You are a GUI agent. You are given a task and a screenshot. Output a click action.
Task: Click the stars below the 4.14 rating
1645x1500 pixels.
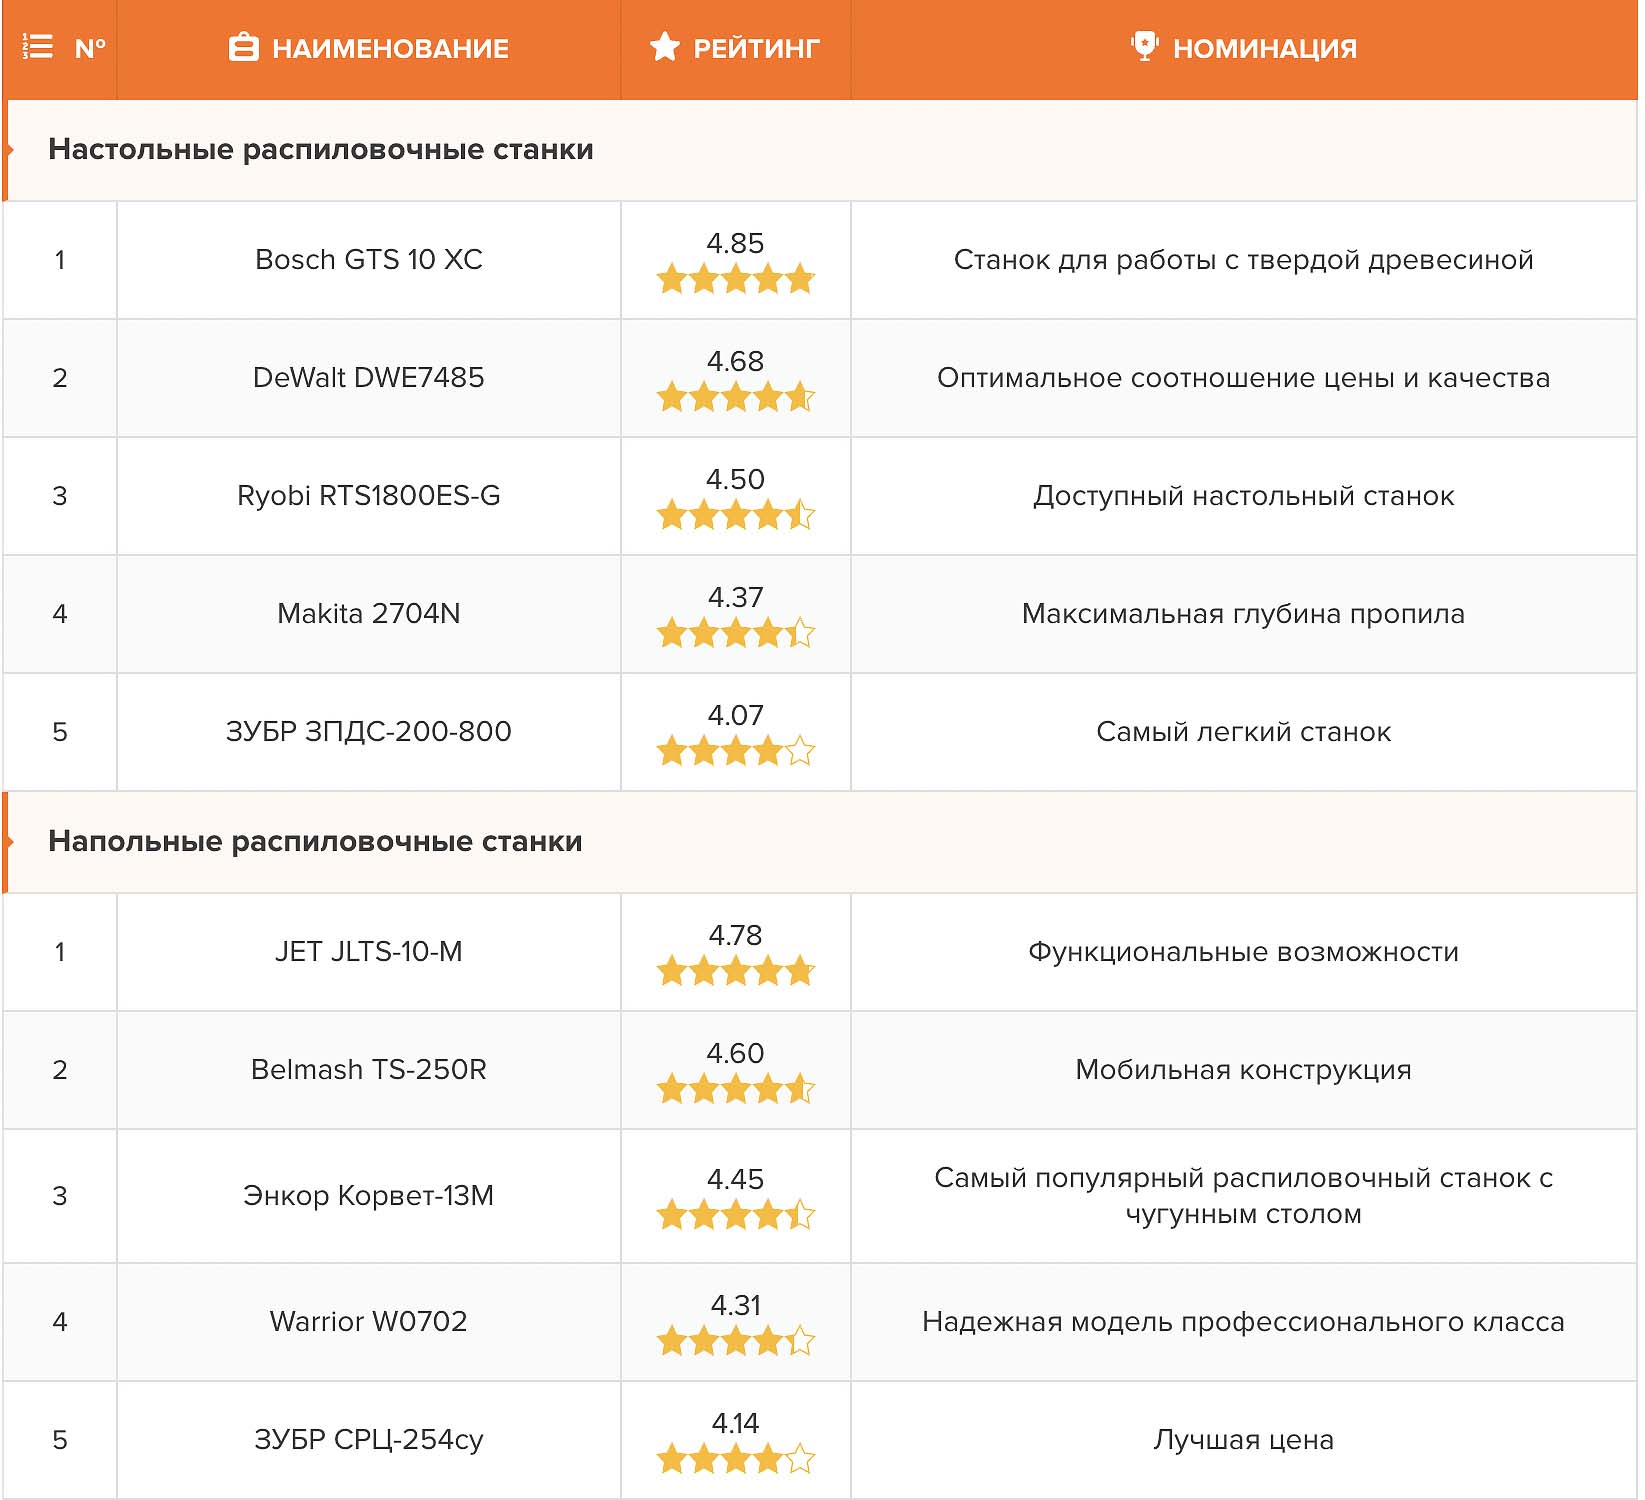735,1459
